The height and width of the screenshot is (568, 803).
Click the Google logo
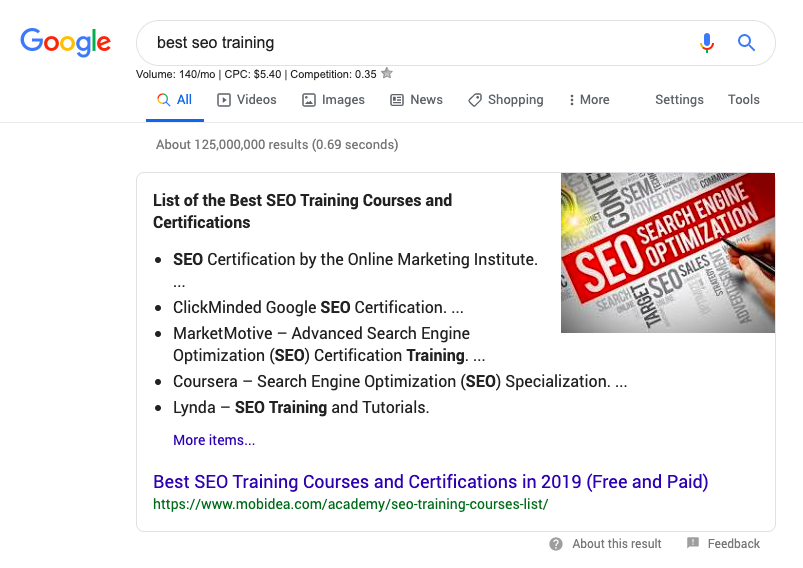click(66, 42)
